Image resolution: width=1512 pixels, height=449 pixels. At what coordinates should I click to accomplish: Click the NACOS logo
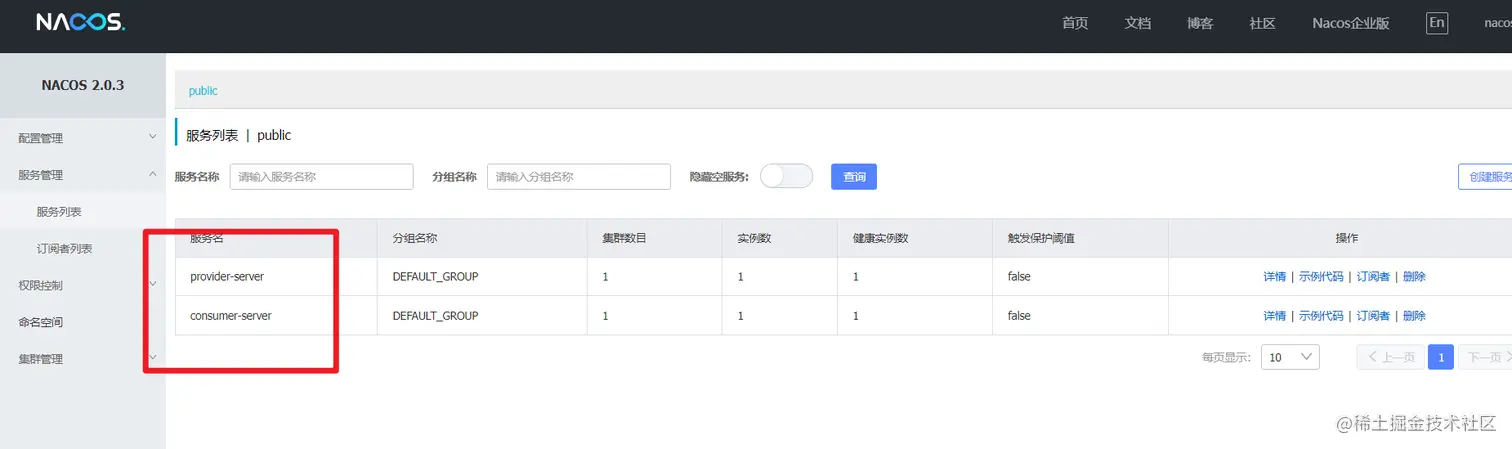point(80,22)
